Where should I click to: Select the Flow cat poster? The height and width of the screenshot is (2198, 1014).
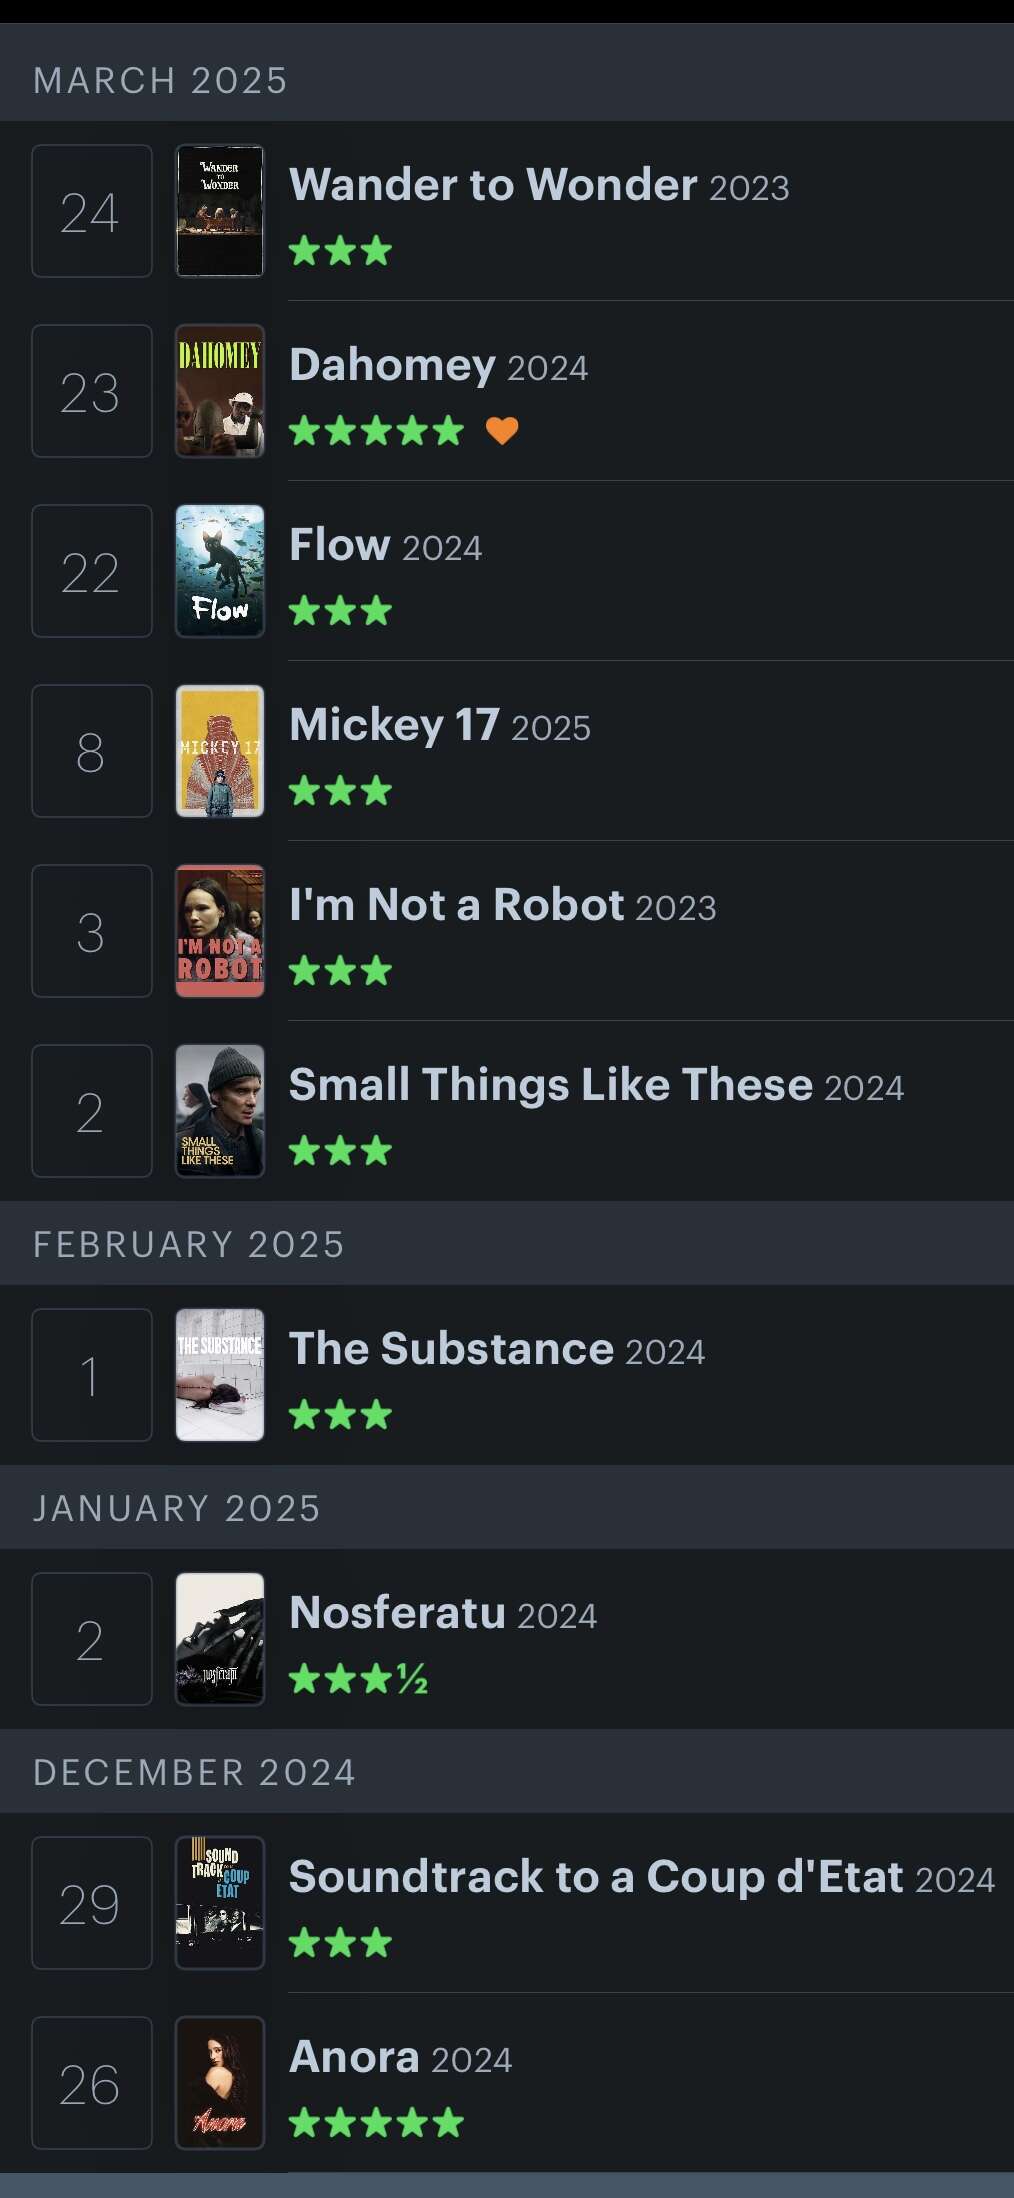(220, 571)
